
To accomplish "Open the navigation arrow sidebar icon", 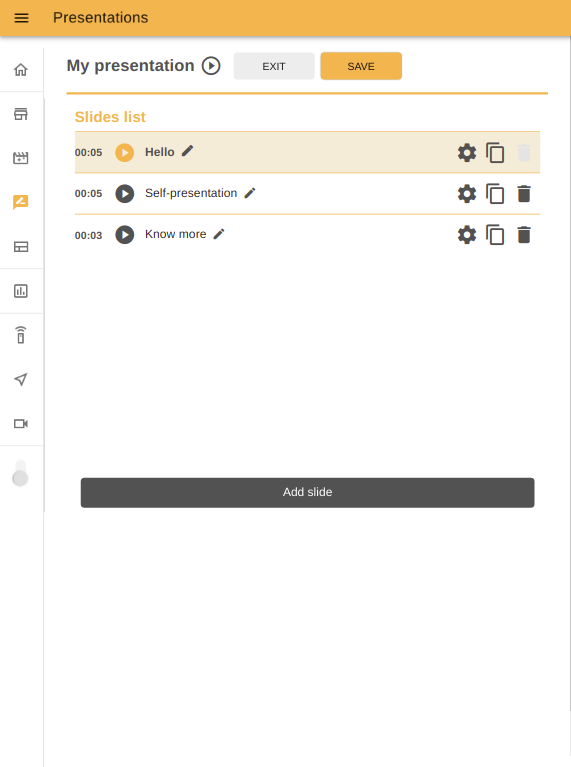I will 21,379.
